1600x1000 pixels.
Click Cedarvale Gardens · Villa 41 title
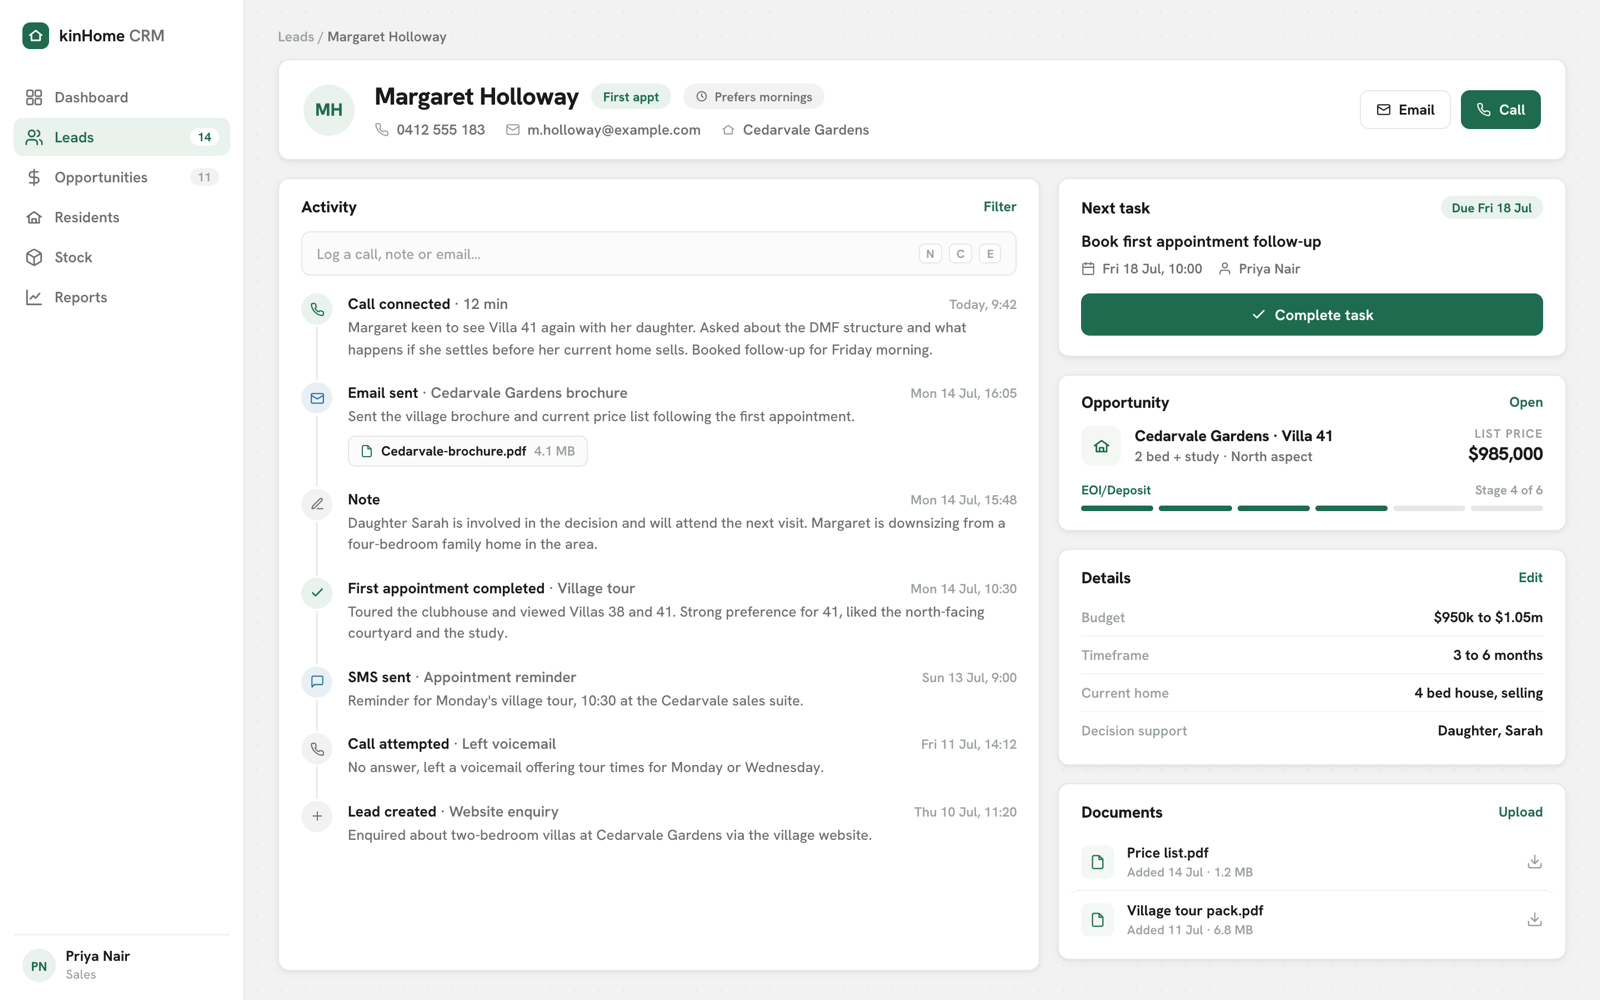pos(1233,436)
